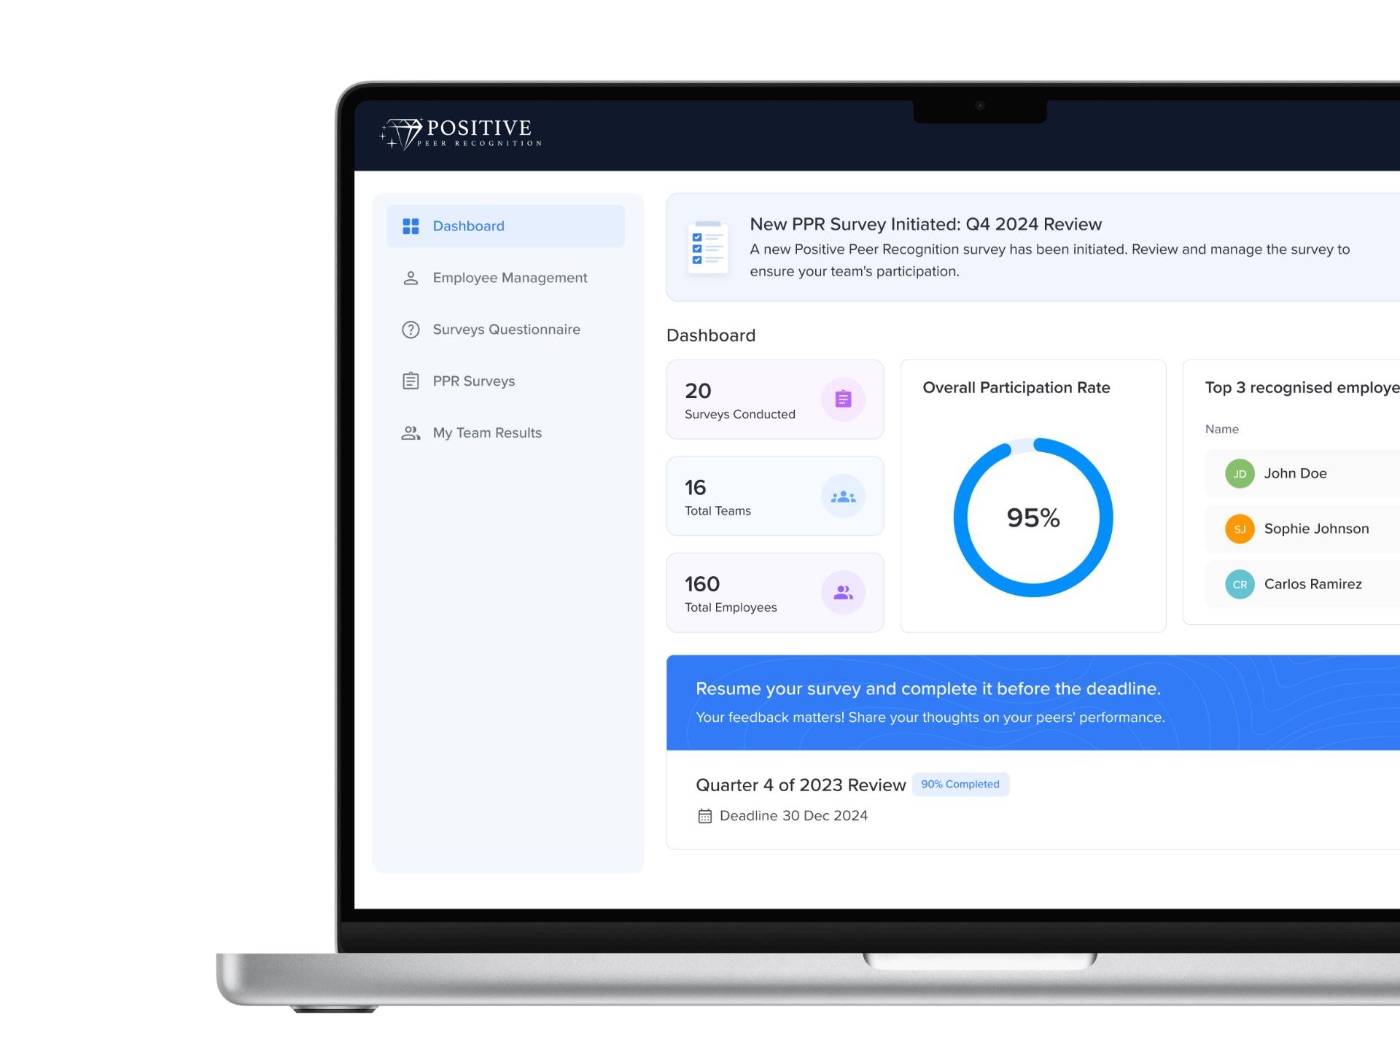The width and height of the screenshot is (1400, 1050).
Task: Click the purple Total Employees people icon
Action: (x=843, y=593)
